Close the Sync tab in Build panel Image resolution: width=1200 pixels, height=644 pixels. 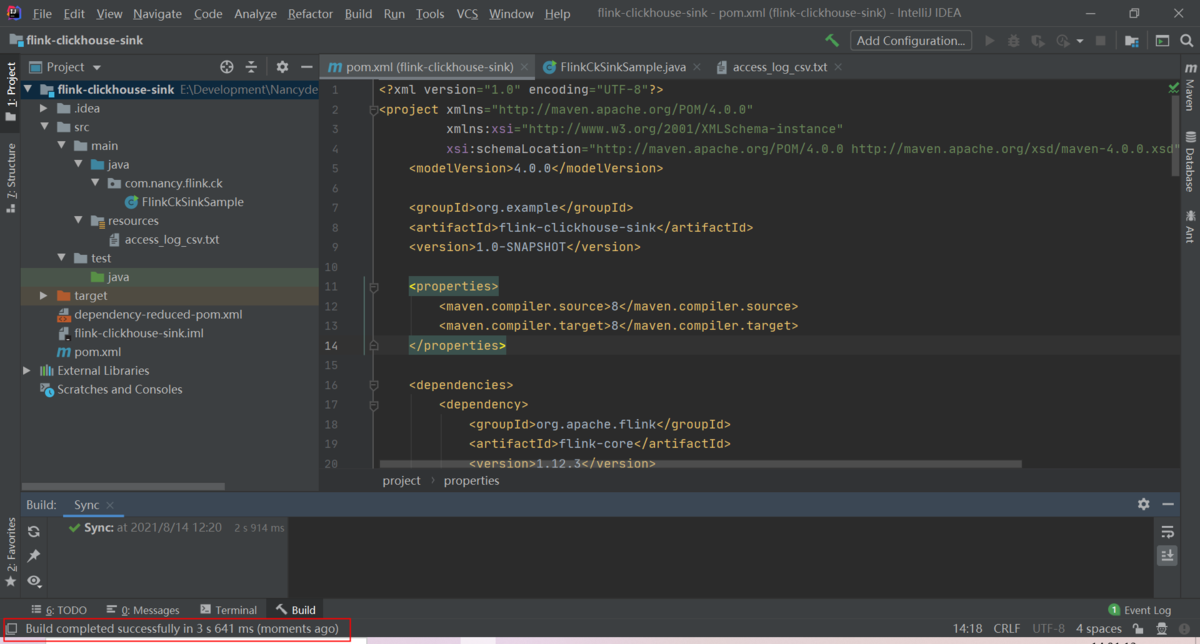point(110,506)
